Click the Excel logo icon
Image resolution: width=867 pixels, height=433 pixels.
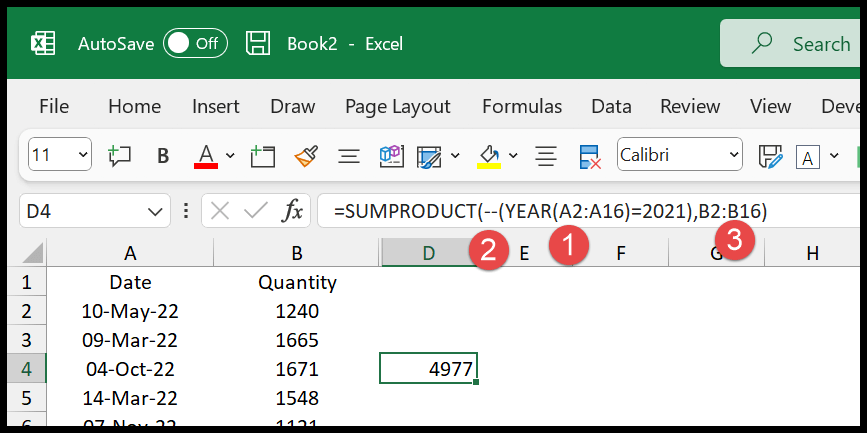[x=43, y=44]
